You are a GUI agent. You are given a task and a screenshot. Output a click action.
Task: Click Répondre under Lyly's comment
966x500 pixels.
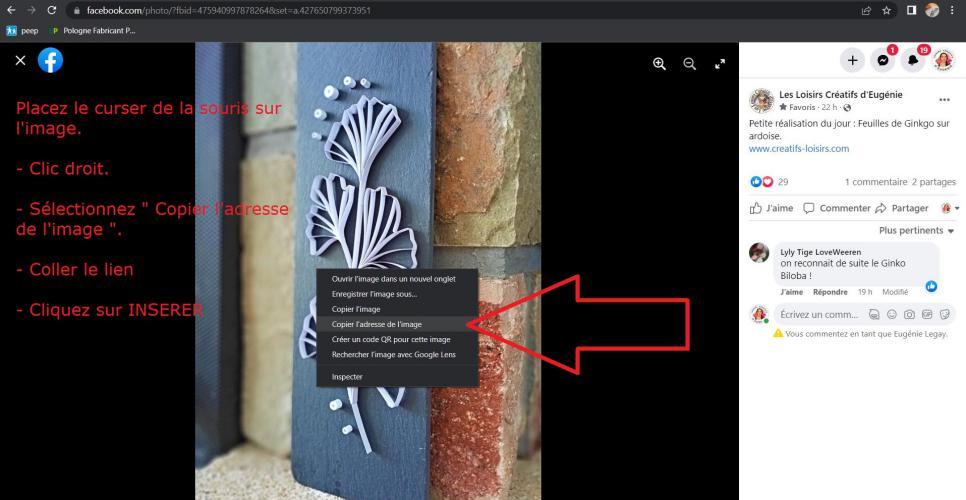tap(830, 292)
